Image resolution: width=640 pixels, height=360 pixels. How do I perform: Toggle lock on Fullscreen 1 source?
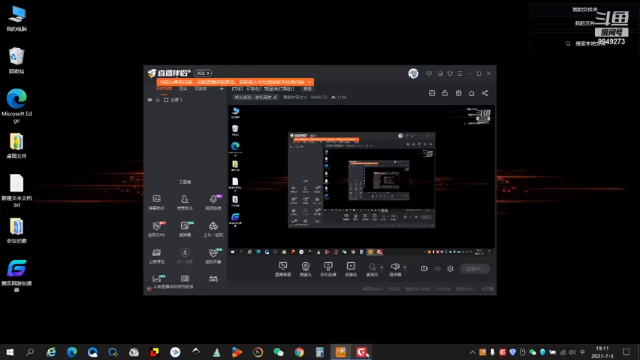coord(158,100)
